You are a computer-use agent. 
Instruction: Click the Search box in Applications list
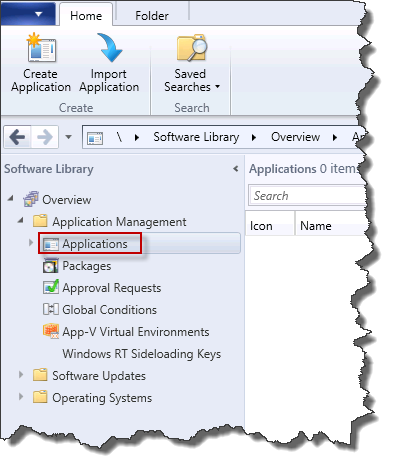coord(307,196)
